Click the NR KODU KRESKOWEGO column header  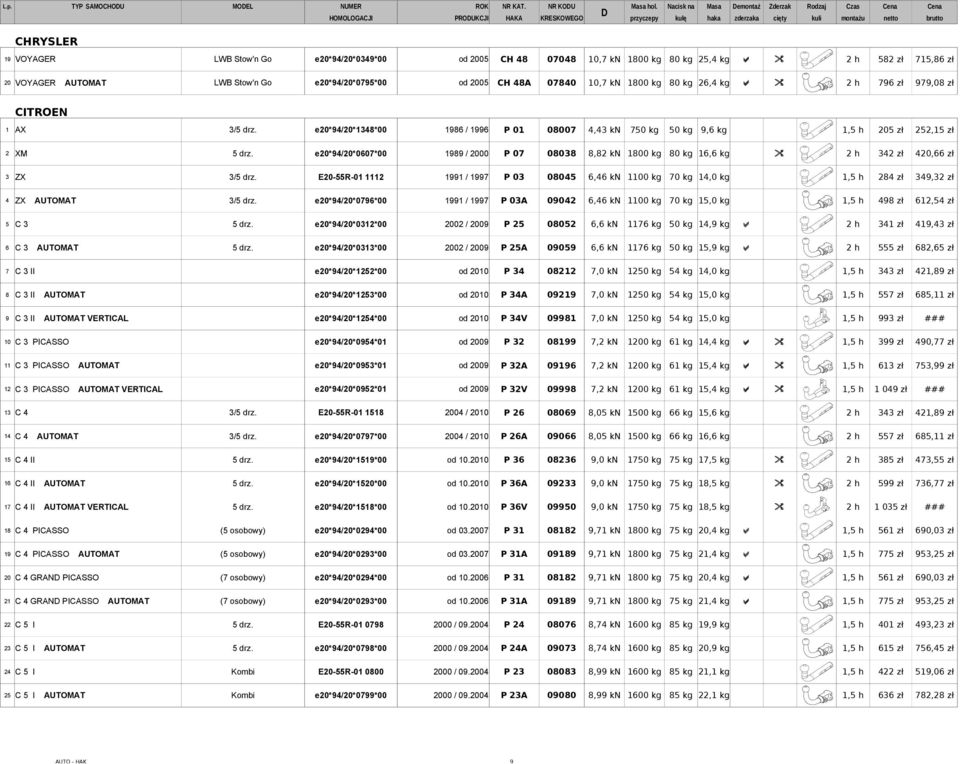click(561, 12)
